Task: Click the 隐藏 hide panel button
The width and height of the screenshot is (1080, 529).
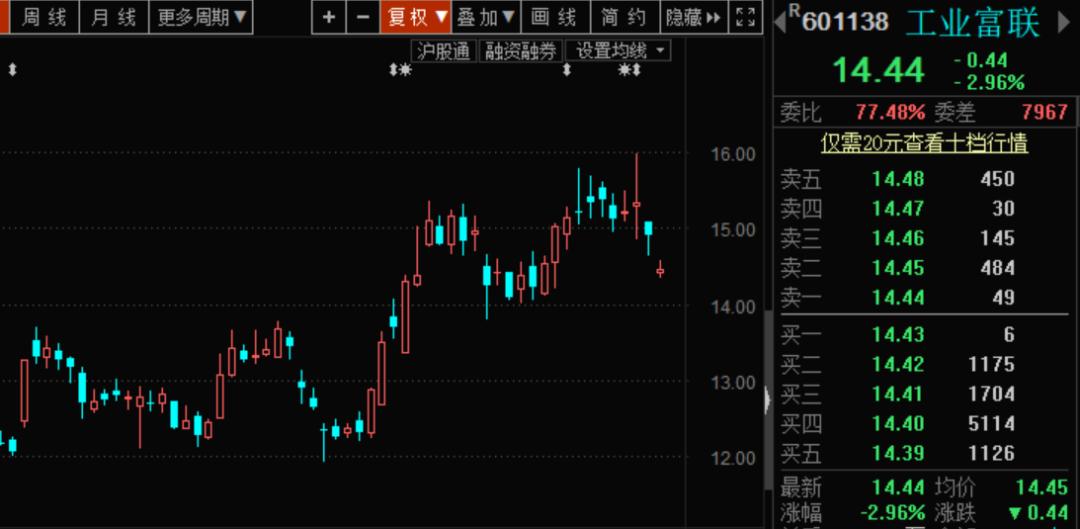Action: click(x=692, y=17)
